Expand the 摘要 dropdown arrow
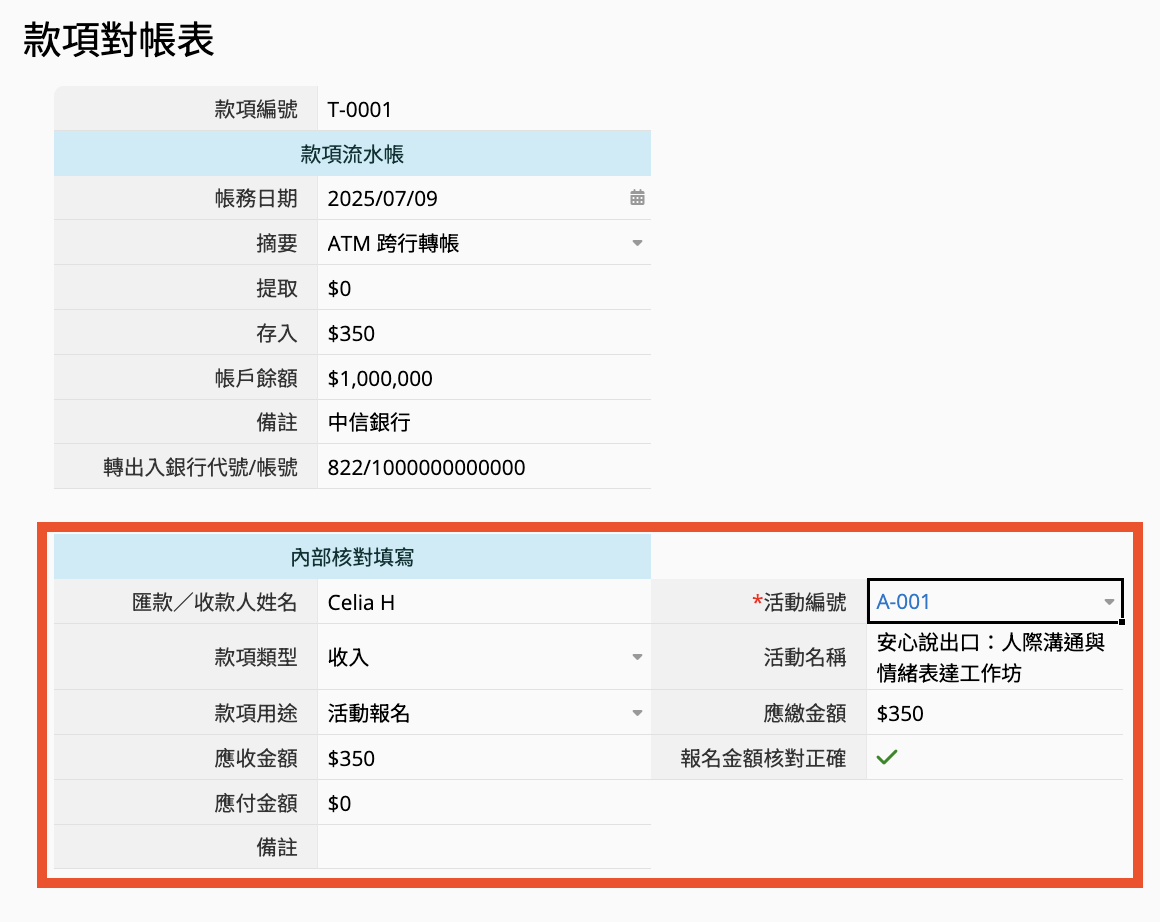 coord(637,243)
